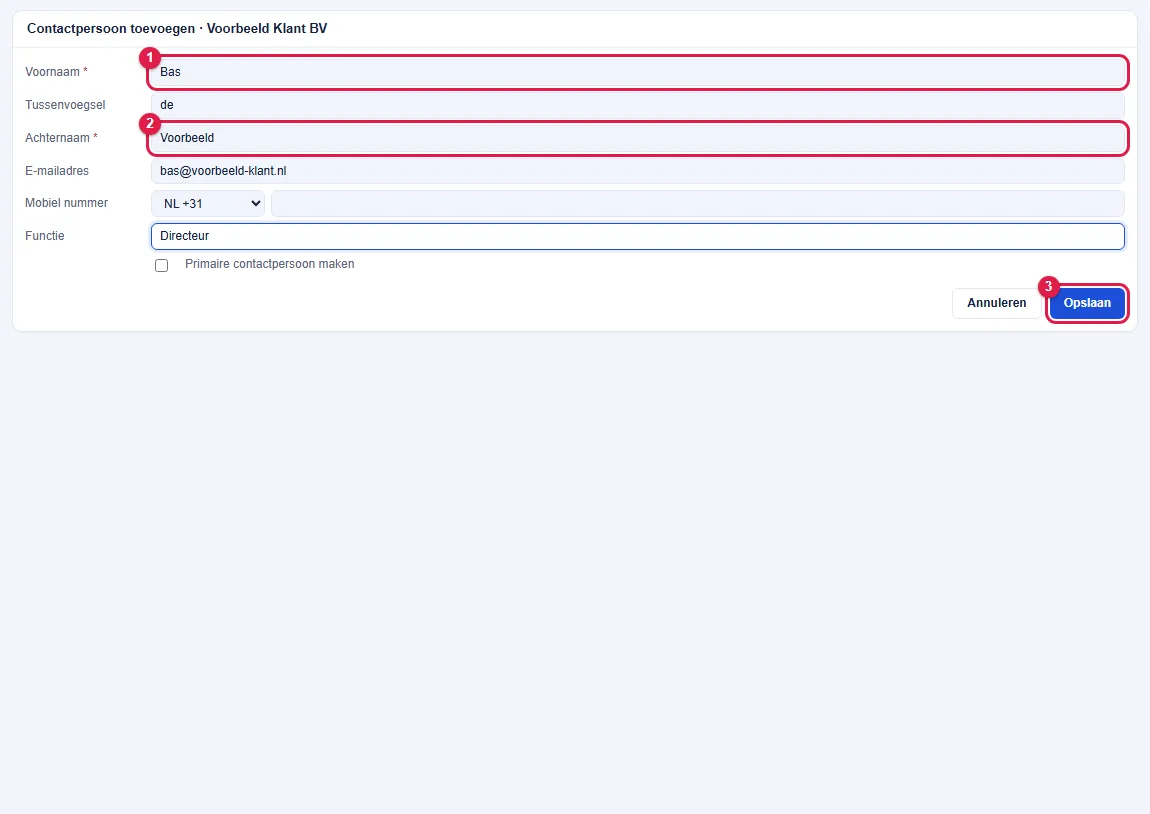
Task: Click the 'E-mailadres' label text
Action: 57,171
